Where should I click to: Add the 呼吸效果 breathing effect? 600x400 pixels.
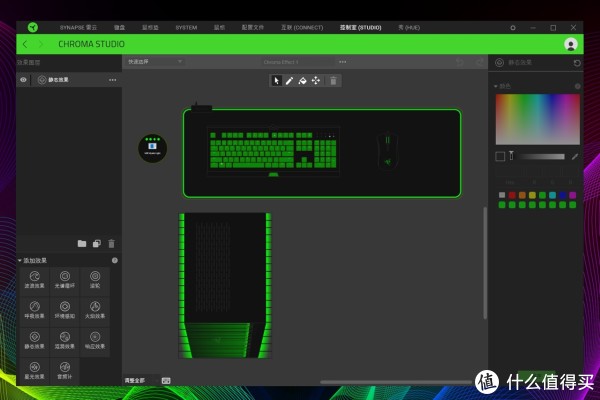click(34, 310)
